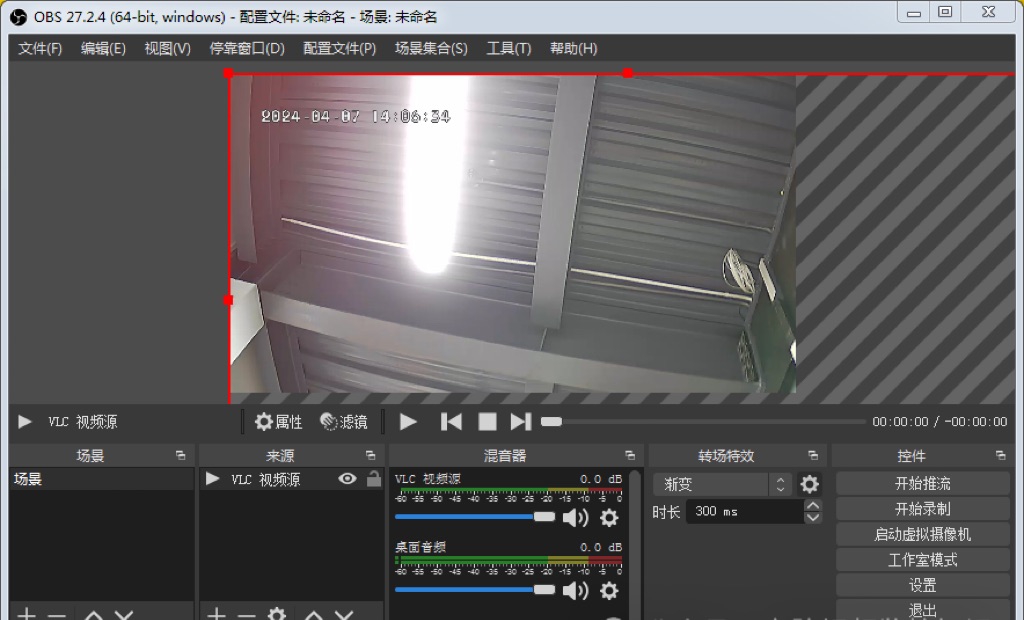Mute the VLC 视频源 mixer channel
1024x620 pixels.
(575, 517)
